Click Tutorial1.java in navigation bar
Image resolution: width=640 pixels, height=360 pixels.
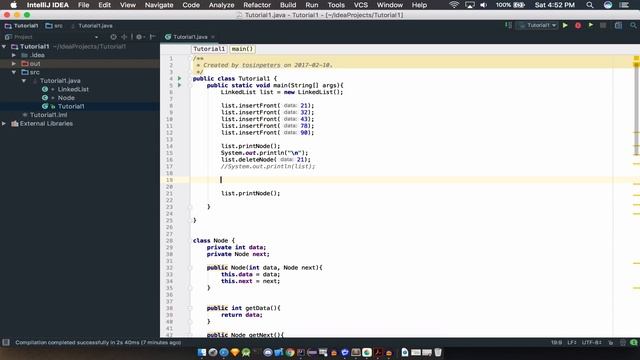click(92, 26)
